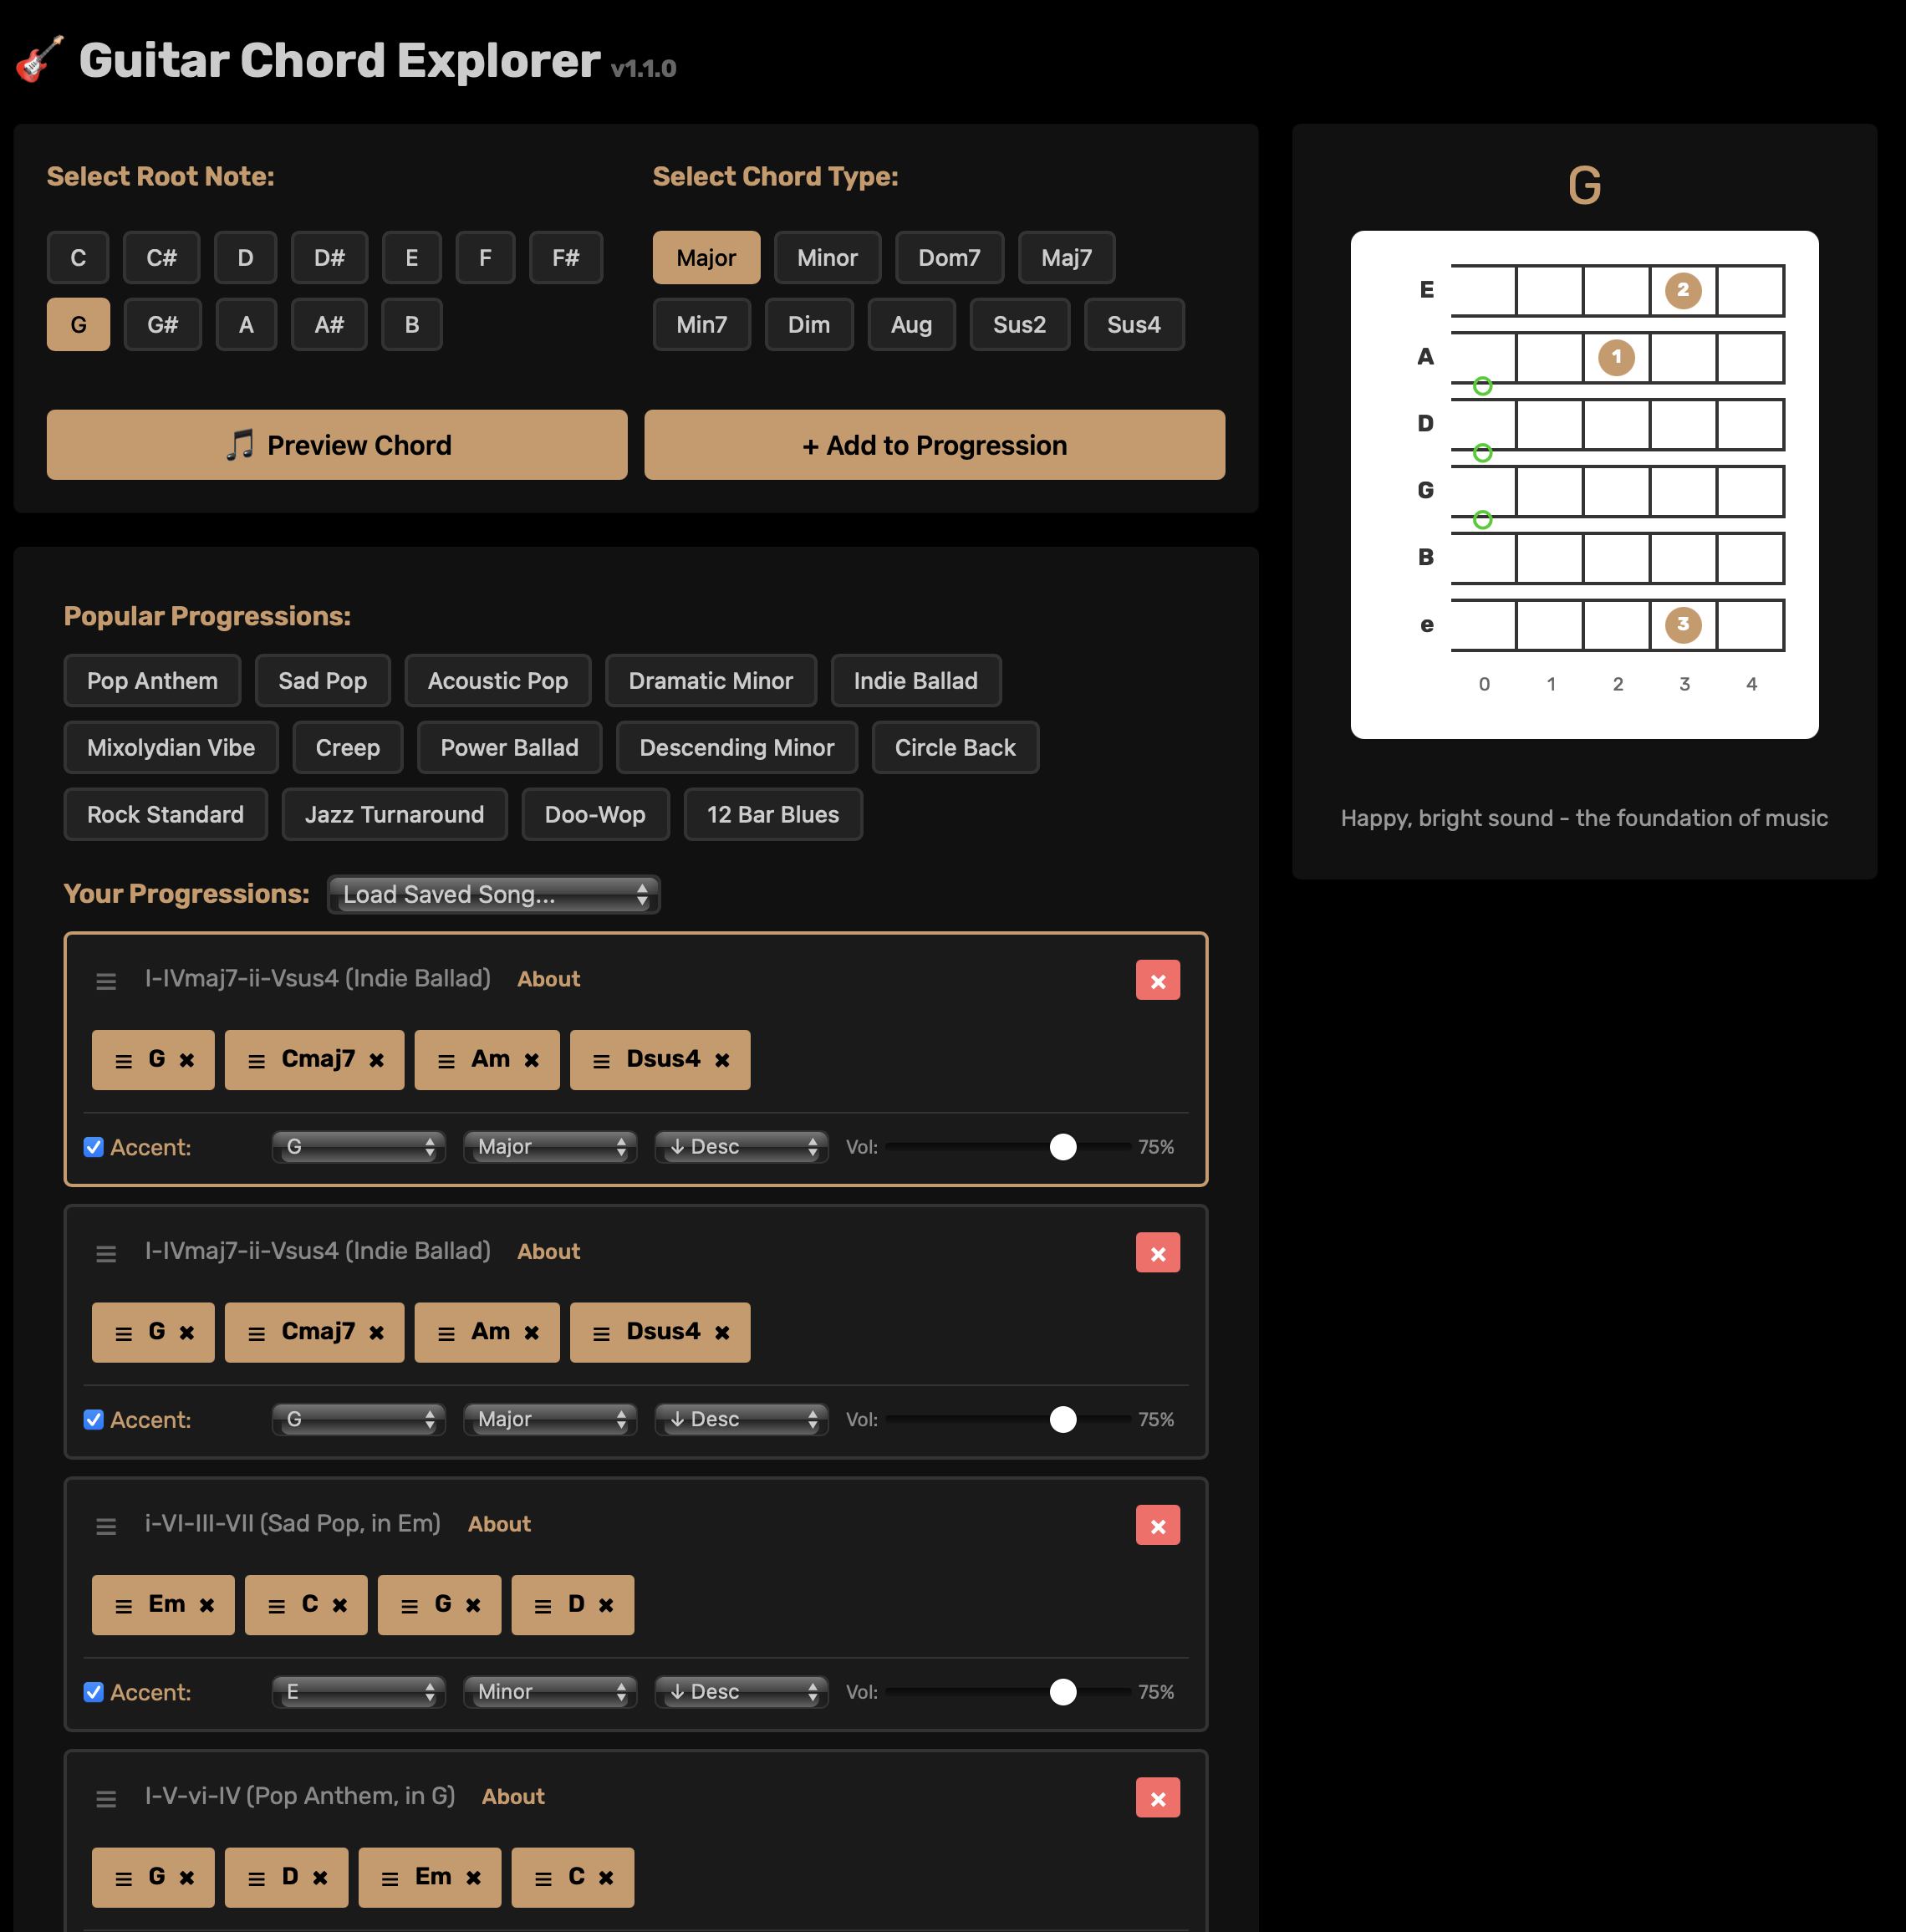Change the accent direction from Desc

click(x=740, y=1147)
